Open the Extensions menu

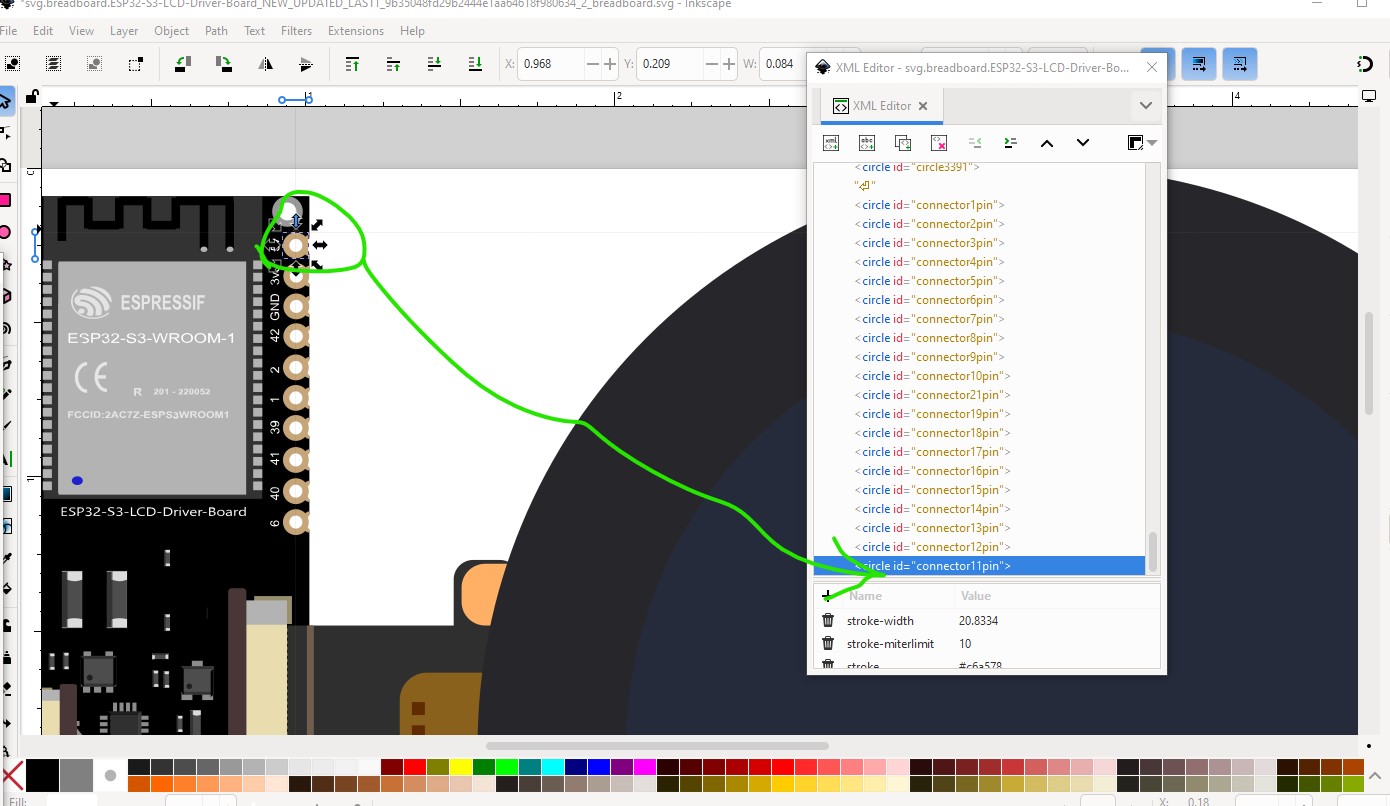tap(355, 31)
